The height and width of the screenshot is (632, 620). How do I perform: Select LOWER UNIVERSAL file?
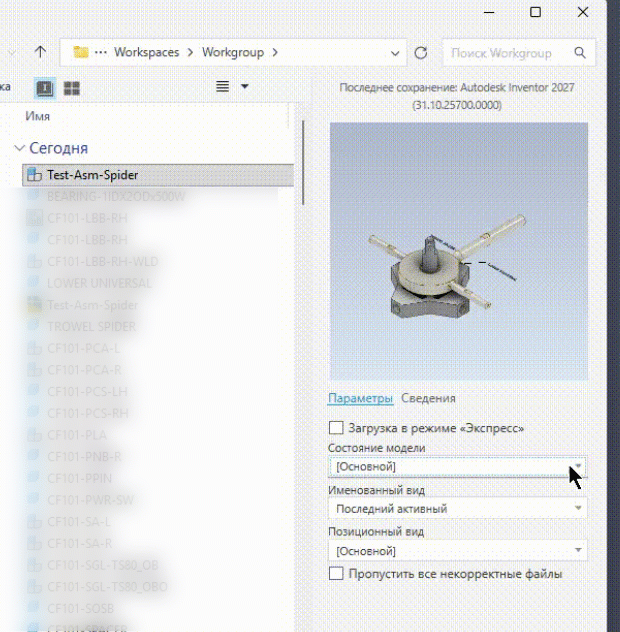[x=99, y=283]
